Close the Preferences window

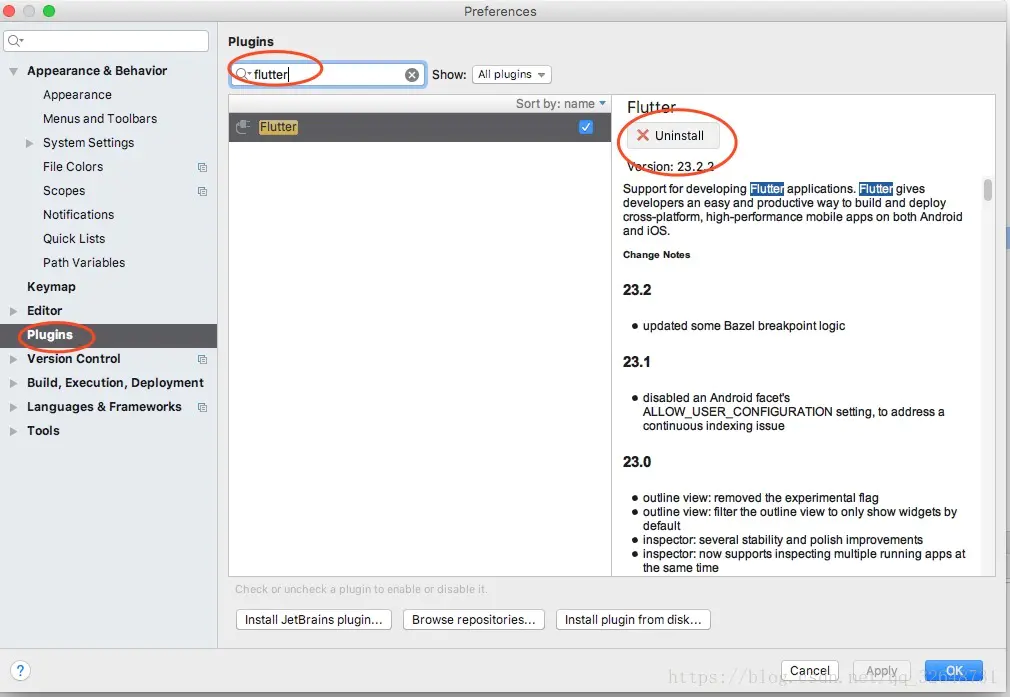click(x=10, y=11)
